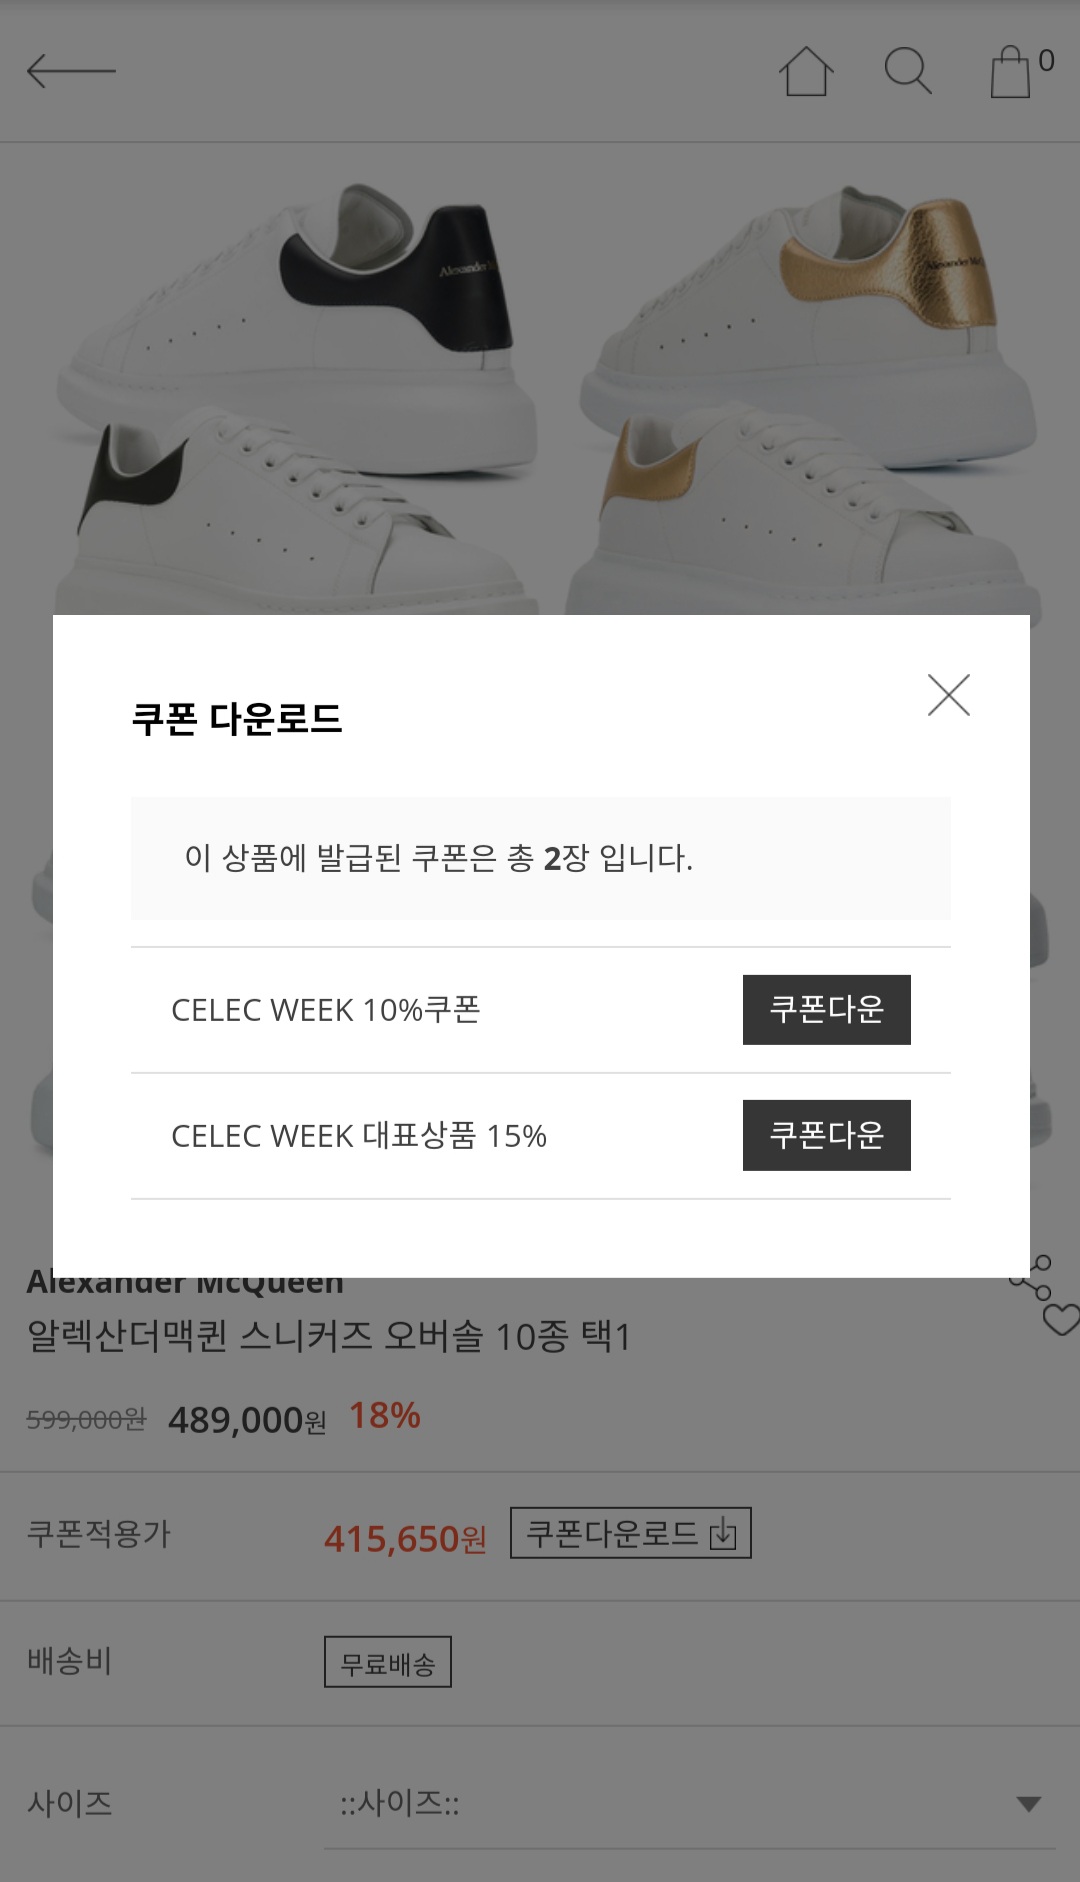Expand size options via triangle arrow
The width and height of the screenshot is (1080, 1882).
[1028, 1804]
